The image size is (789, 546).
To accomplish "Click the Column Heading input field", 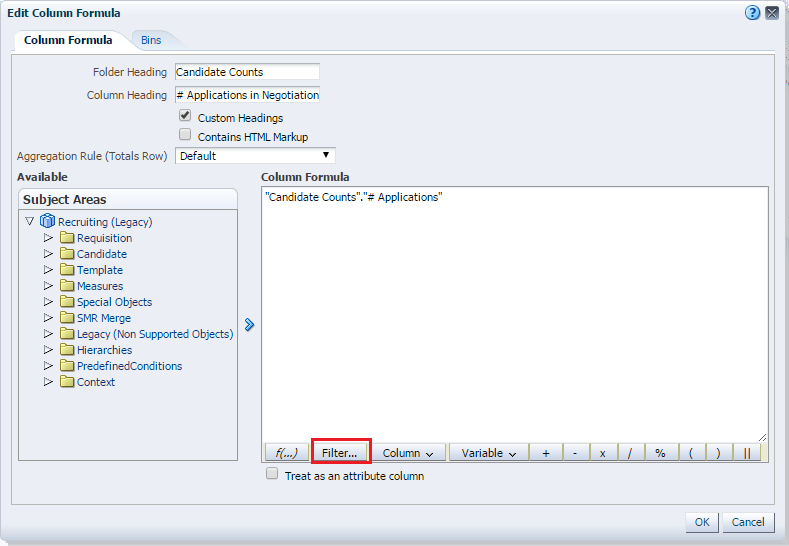I will click(247, 95).
